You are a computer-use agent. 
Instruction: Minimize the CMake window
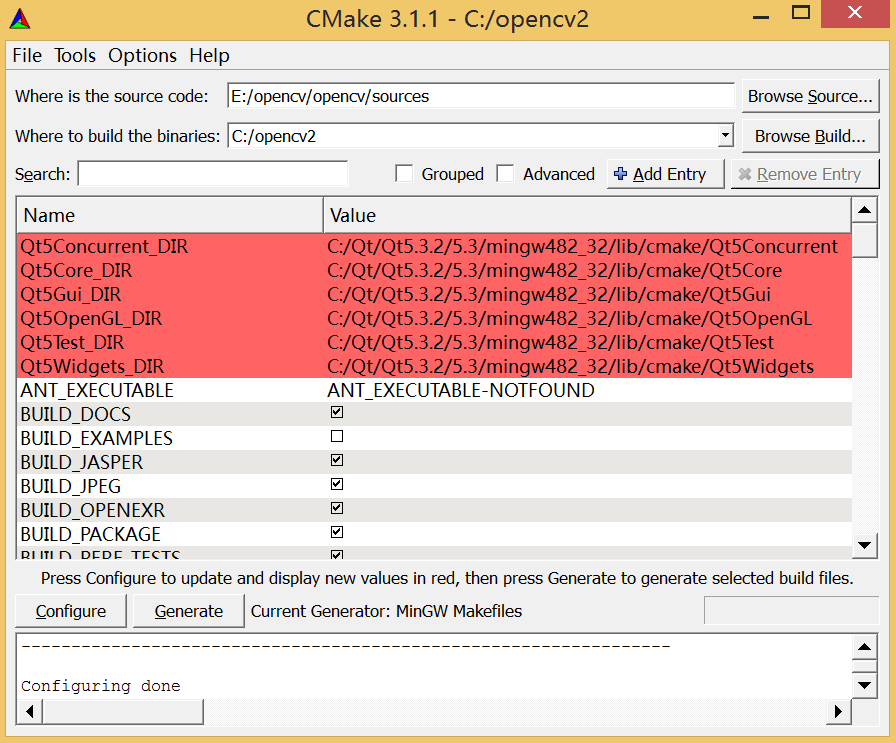[761, 17]
